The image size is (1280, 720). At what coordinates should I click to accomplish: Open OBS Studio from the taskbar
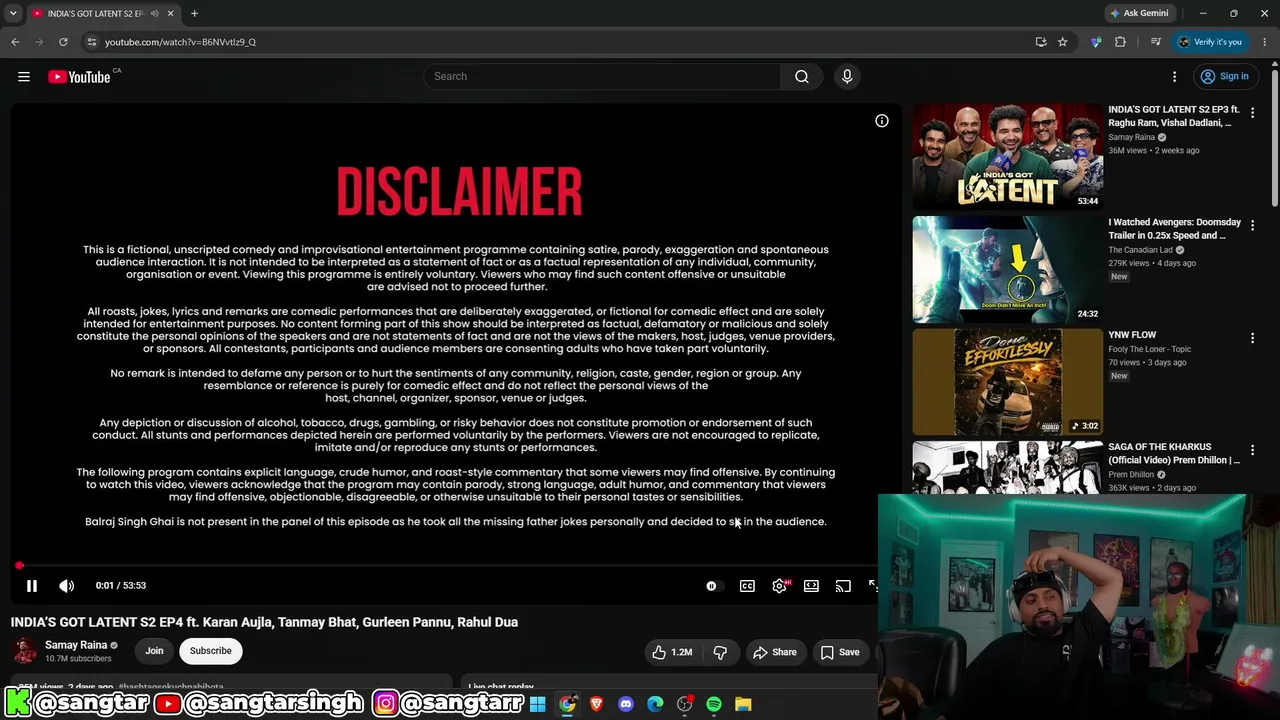click(x=685, y=704)
